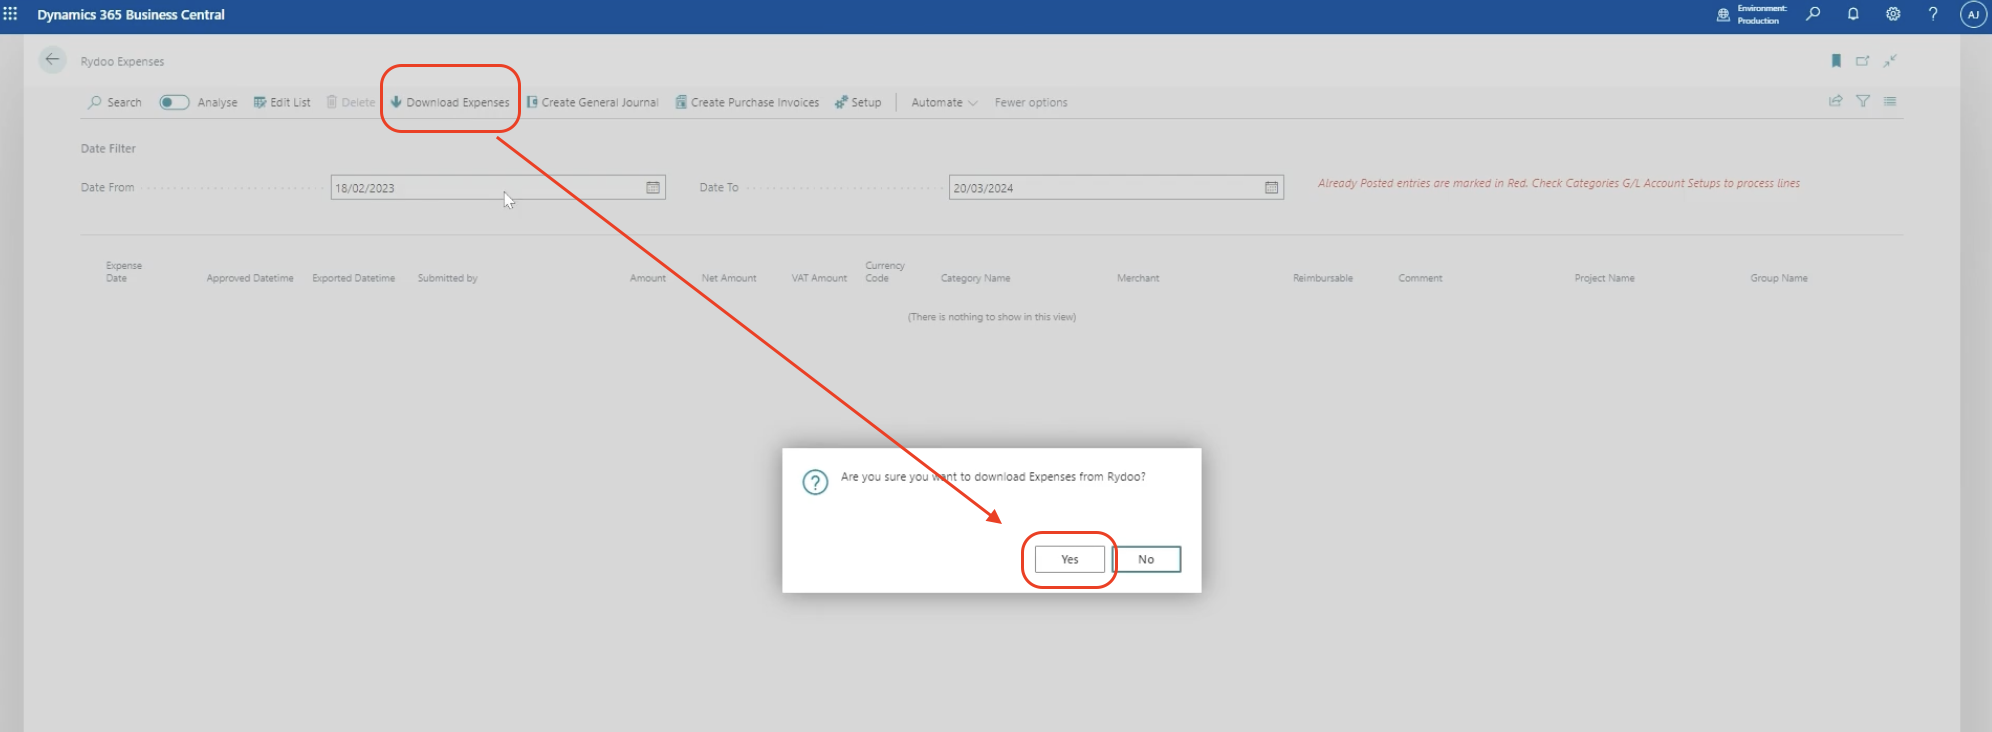Viewport: 1992px width, 732px height.
Task: Click the Net Amount column header
Action: (729, 278)
